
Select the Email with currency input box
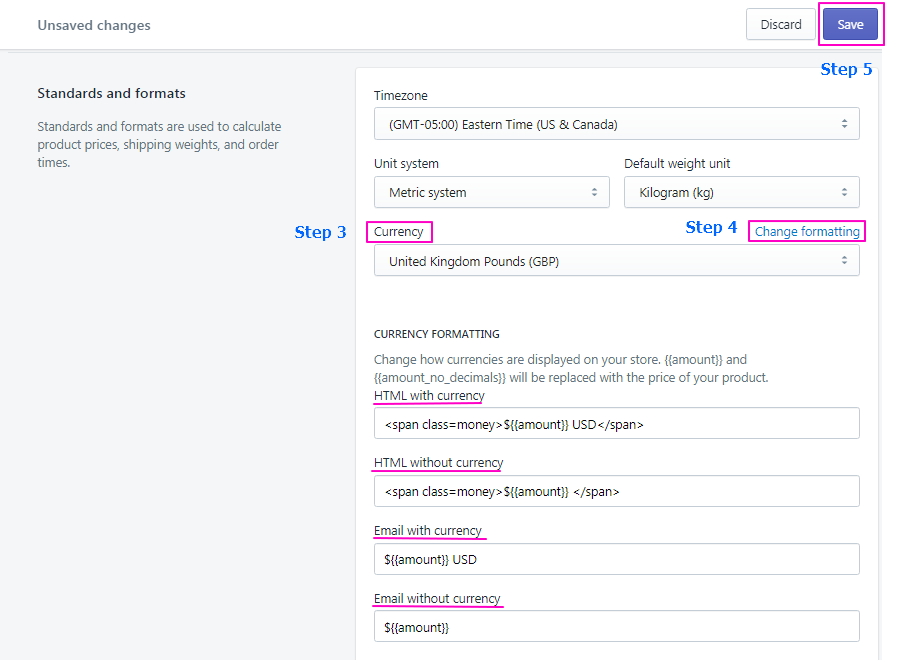tap(616, 559)
